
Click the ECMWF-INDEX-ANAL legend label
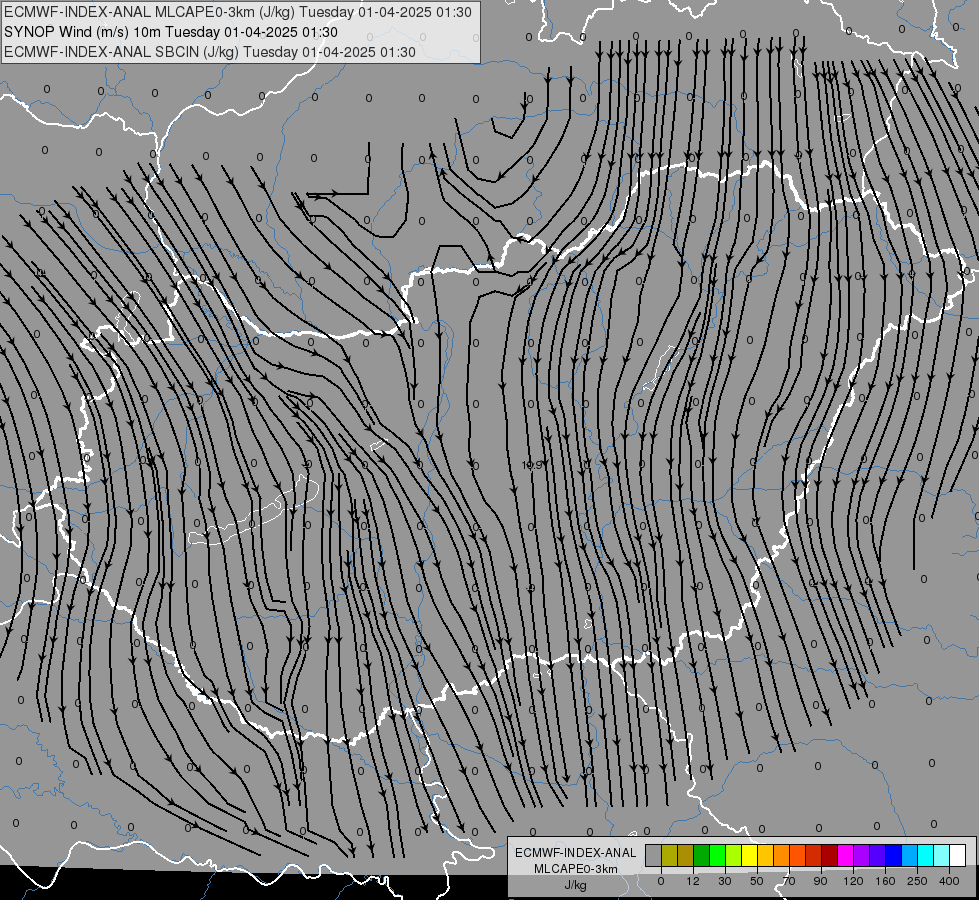(576, 853)
